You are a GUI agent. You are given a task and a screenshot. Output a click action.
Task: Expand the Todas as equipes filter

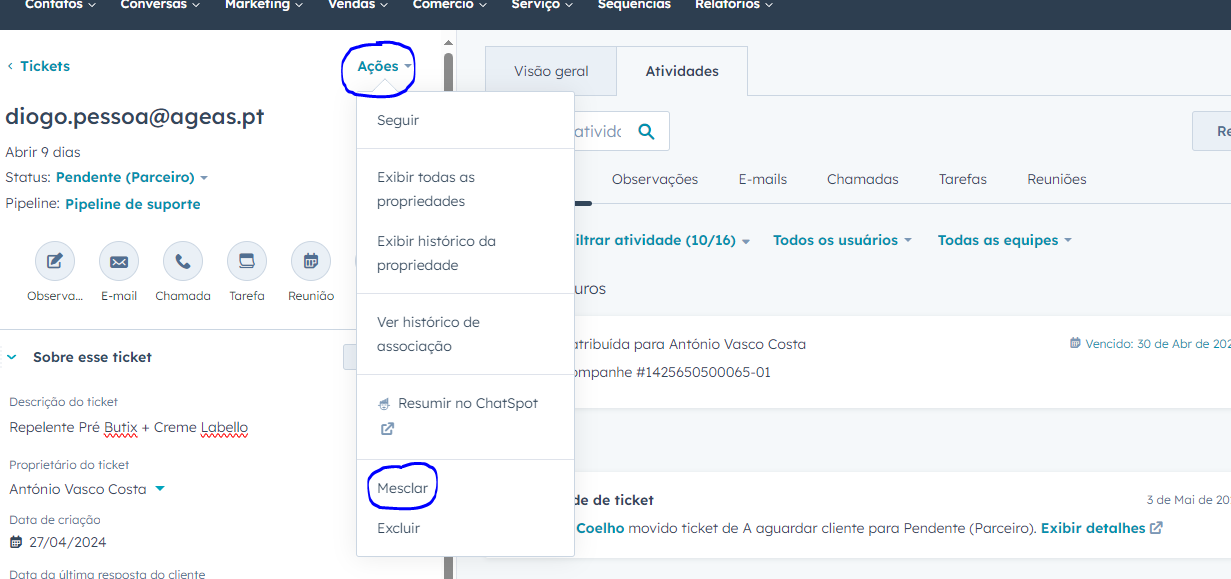point(1004,240)
